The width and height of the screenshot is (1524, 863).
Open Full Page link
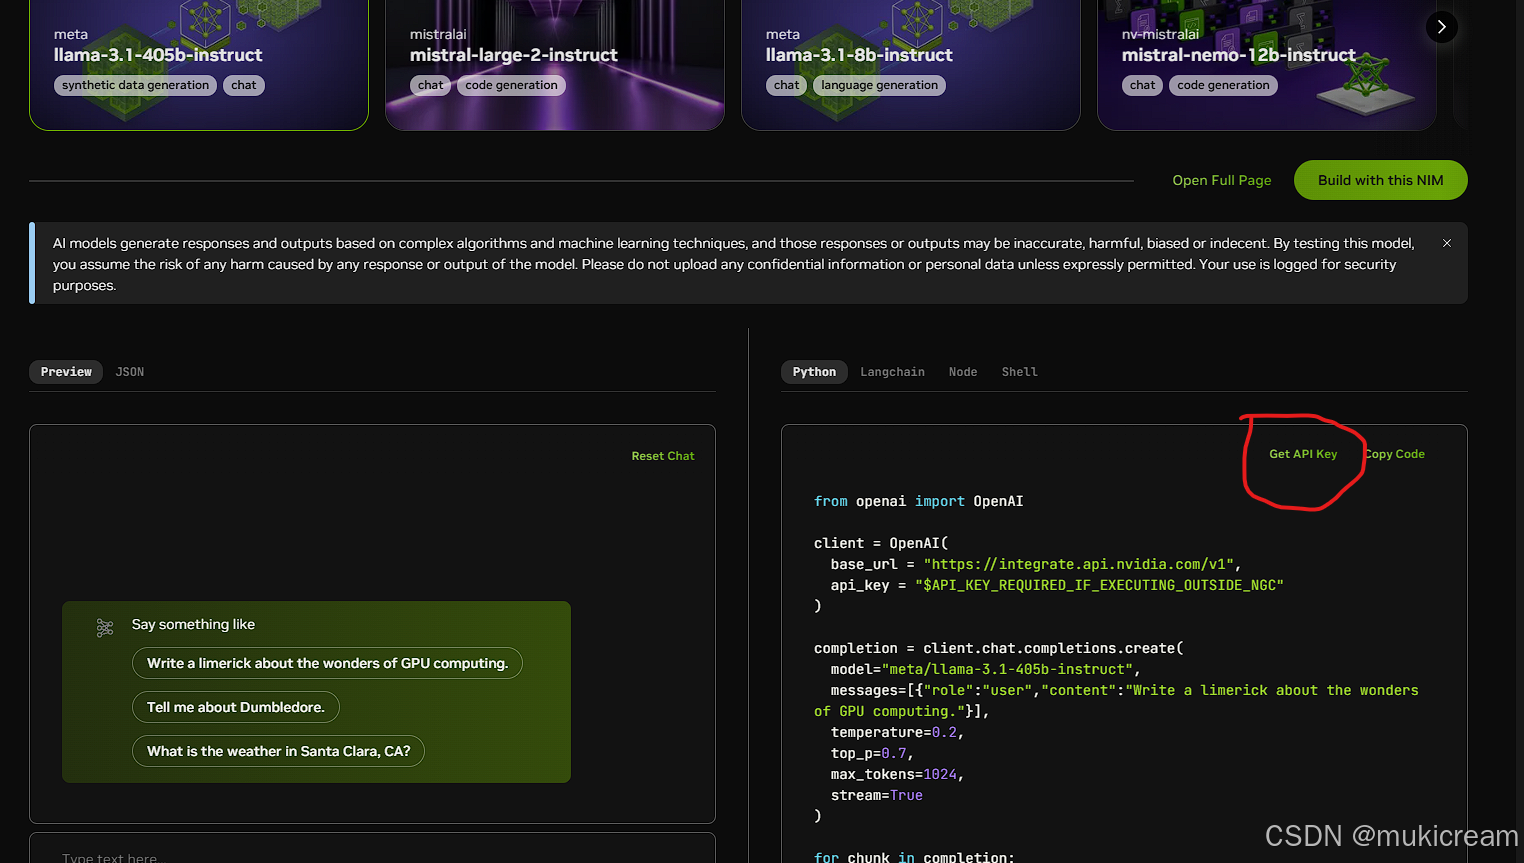click(x=1222, y=180)
